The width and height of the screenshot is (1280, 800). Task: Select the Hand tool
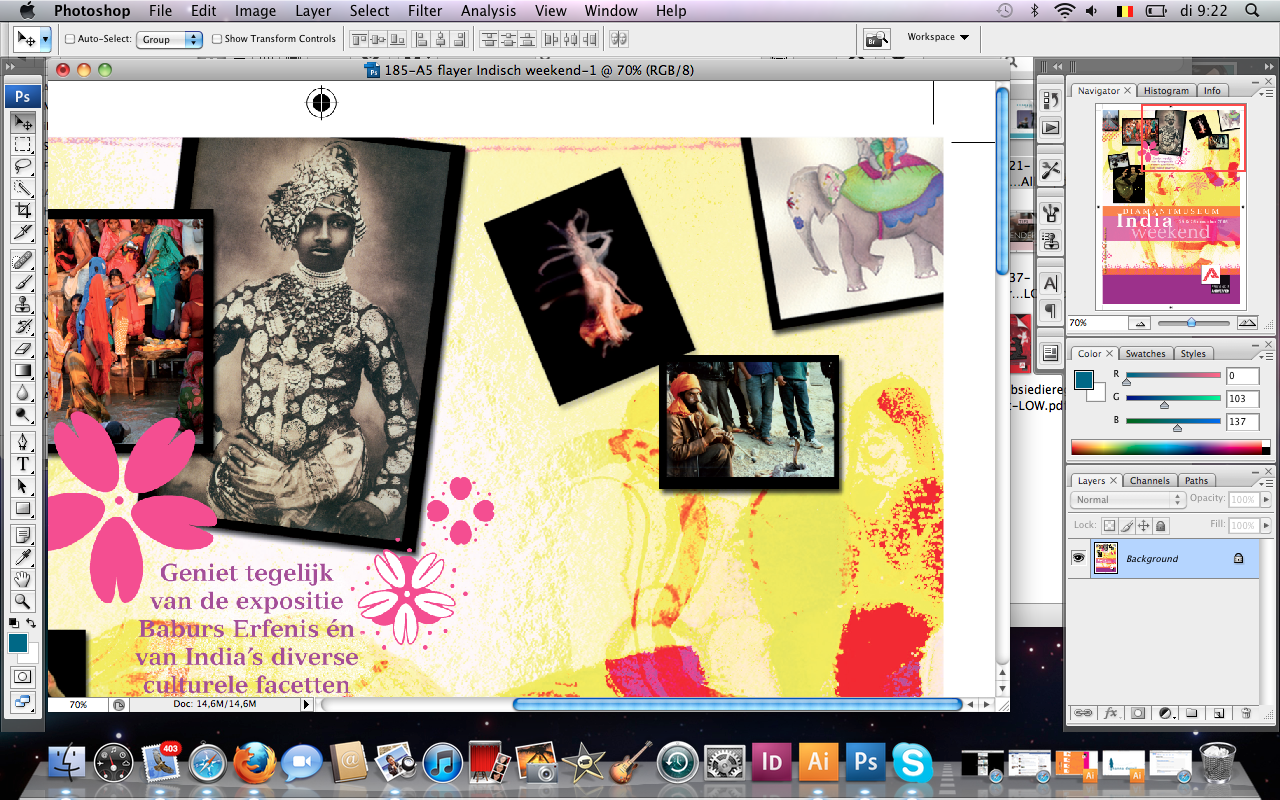22,578
